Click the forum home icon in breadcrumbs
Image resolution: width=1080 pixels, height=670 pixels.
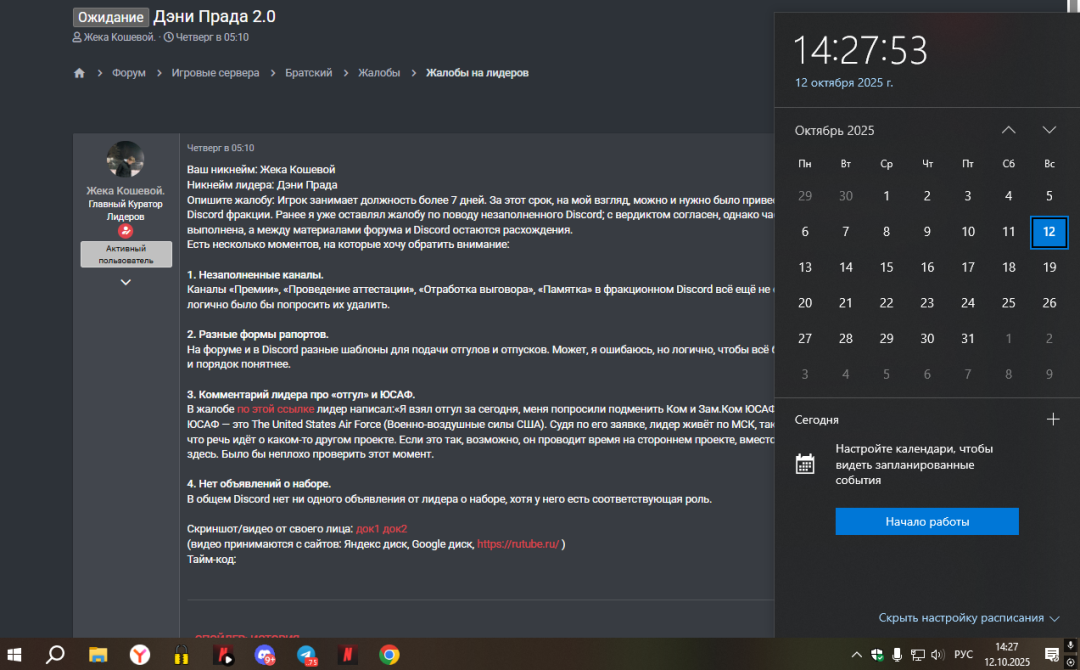pos(79,73)
